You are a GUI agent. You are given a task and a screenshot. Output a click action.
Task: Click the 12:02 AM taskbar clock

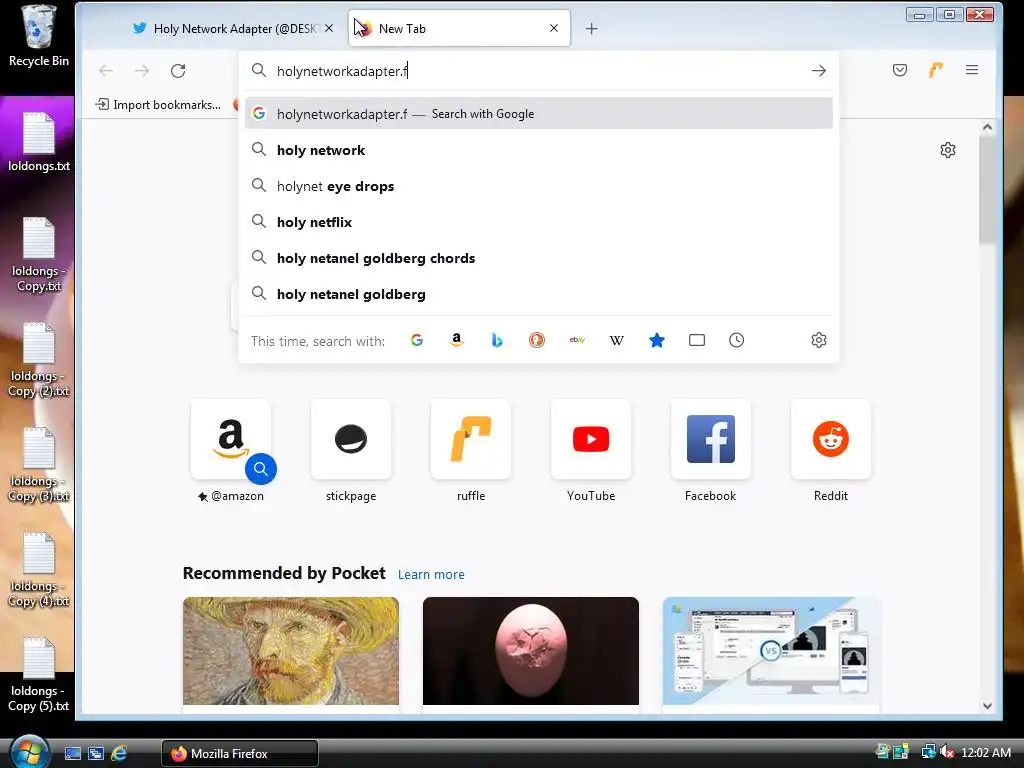pyautogui.click(x=986, y=753)
